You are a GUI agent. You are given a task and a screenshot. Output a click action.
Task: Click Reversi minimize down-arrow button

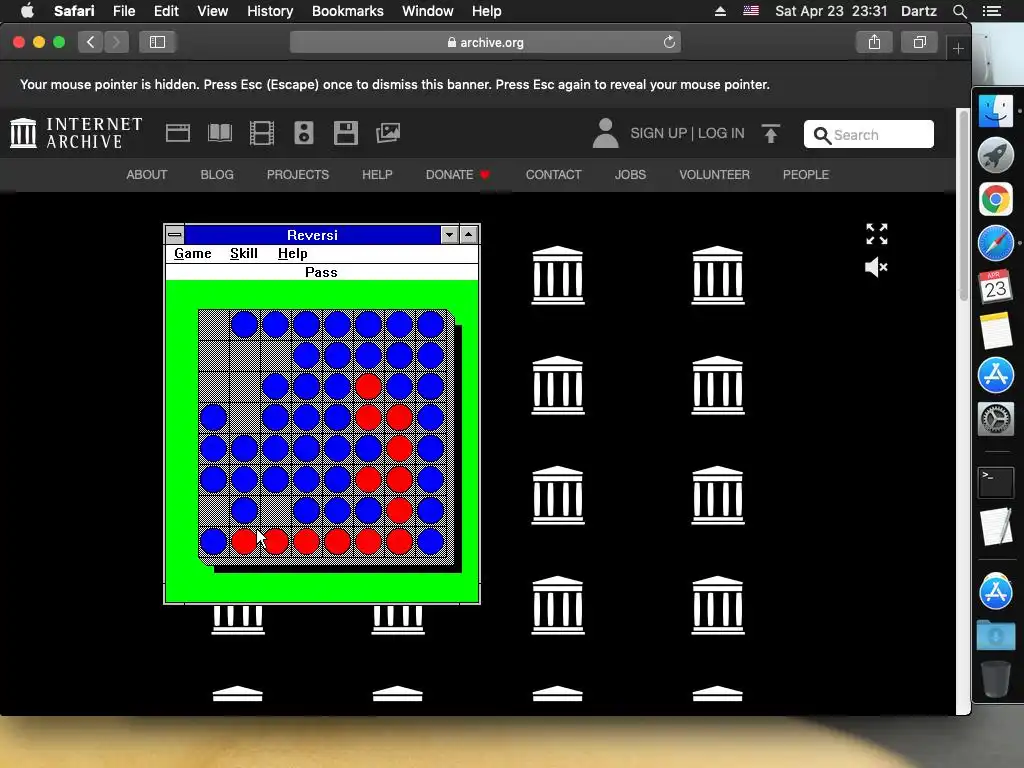449,234
